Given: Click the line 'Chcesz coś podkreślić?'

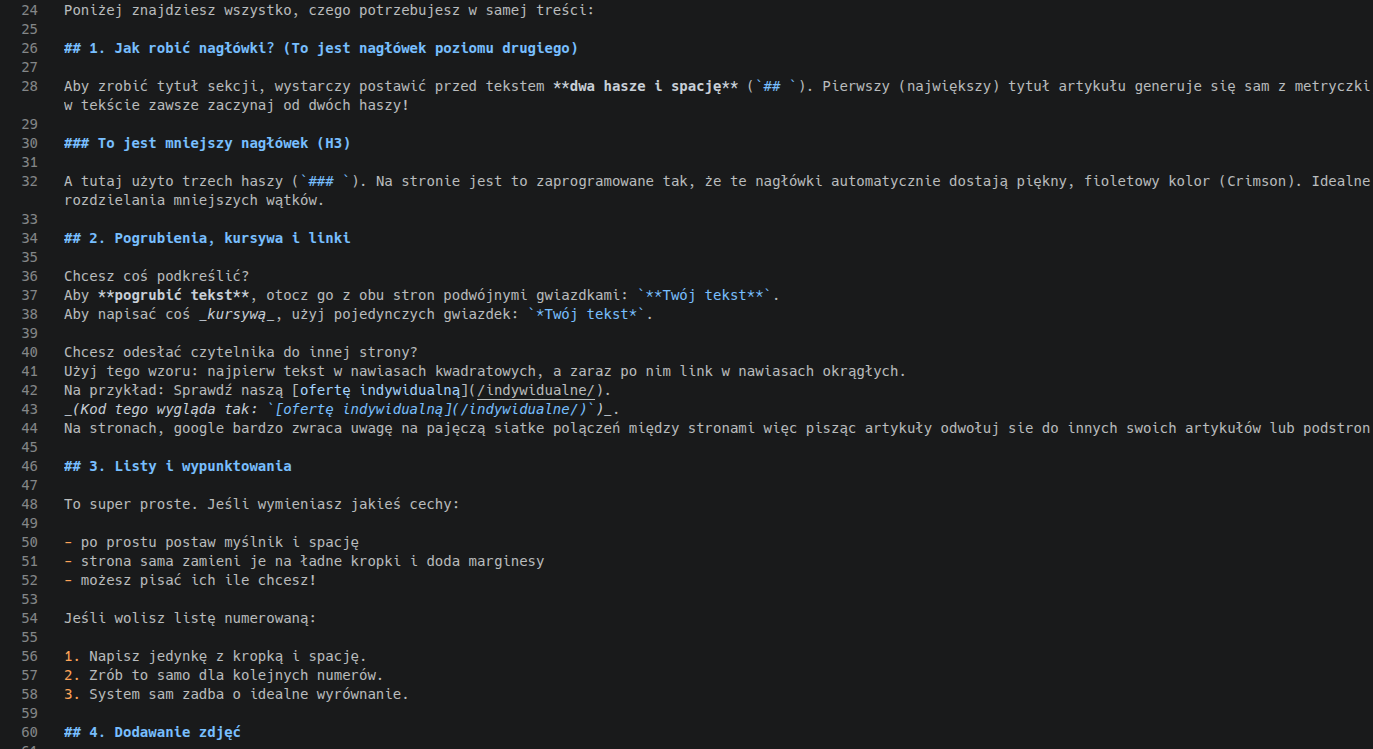Looking at the screenshot, I should (x=156, y=276).
